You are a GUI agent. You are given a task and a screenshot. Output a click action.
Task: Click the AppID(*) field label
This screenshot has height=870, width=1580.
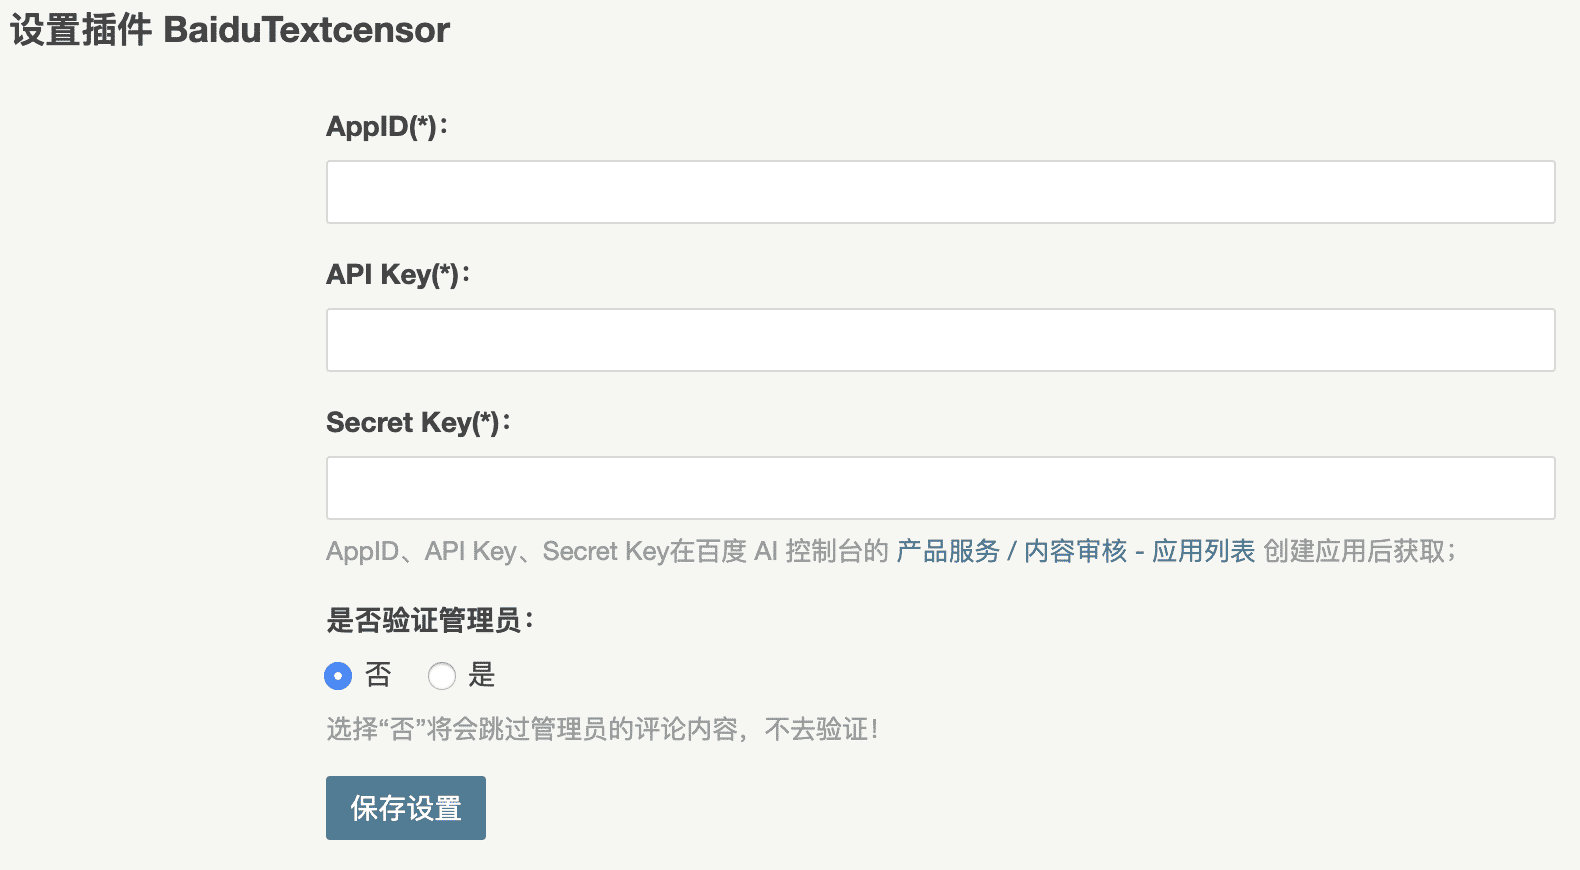(x=388, y=127)
